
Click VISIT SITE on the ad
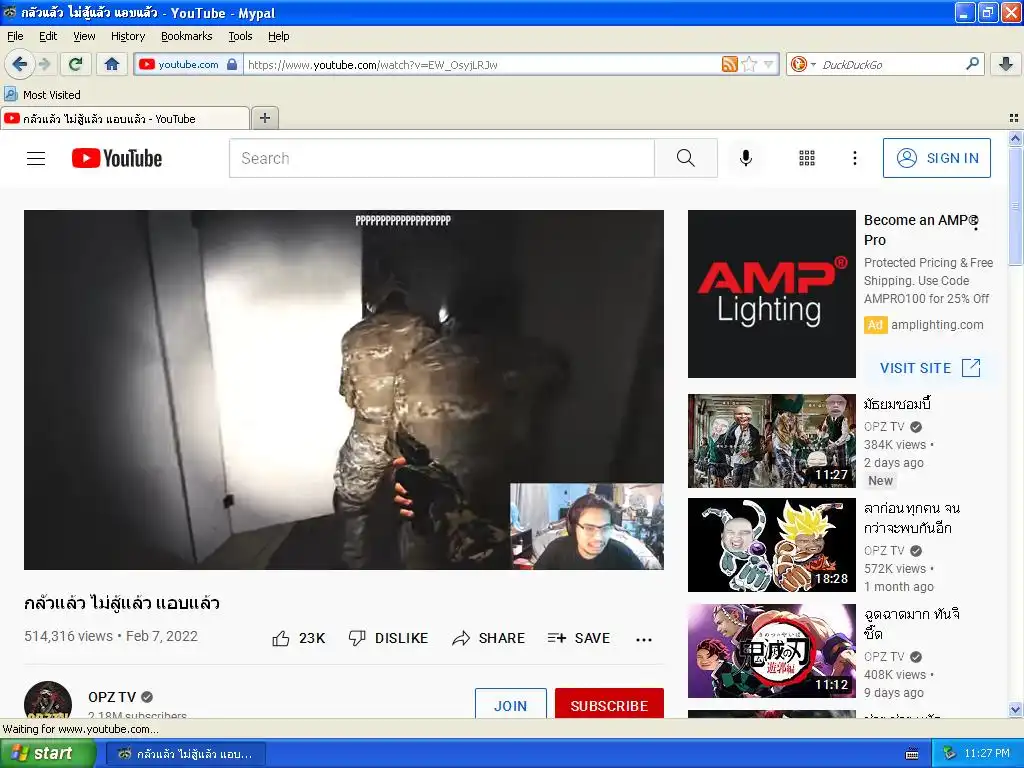point(929,368)
